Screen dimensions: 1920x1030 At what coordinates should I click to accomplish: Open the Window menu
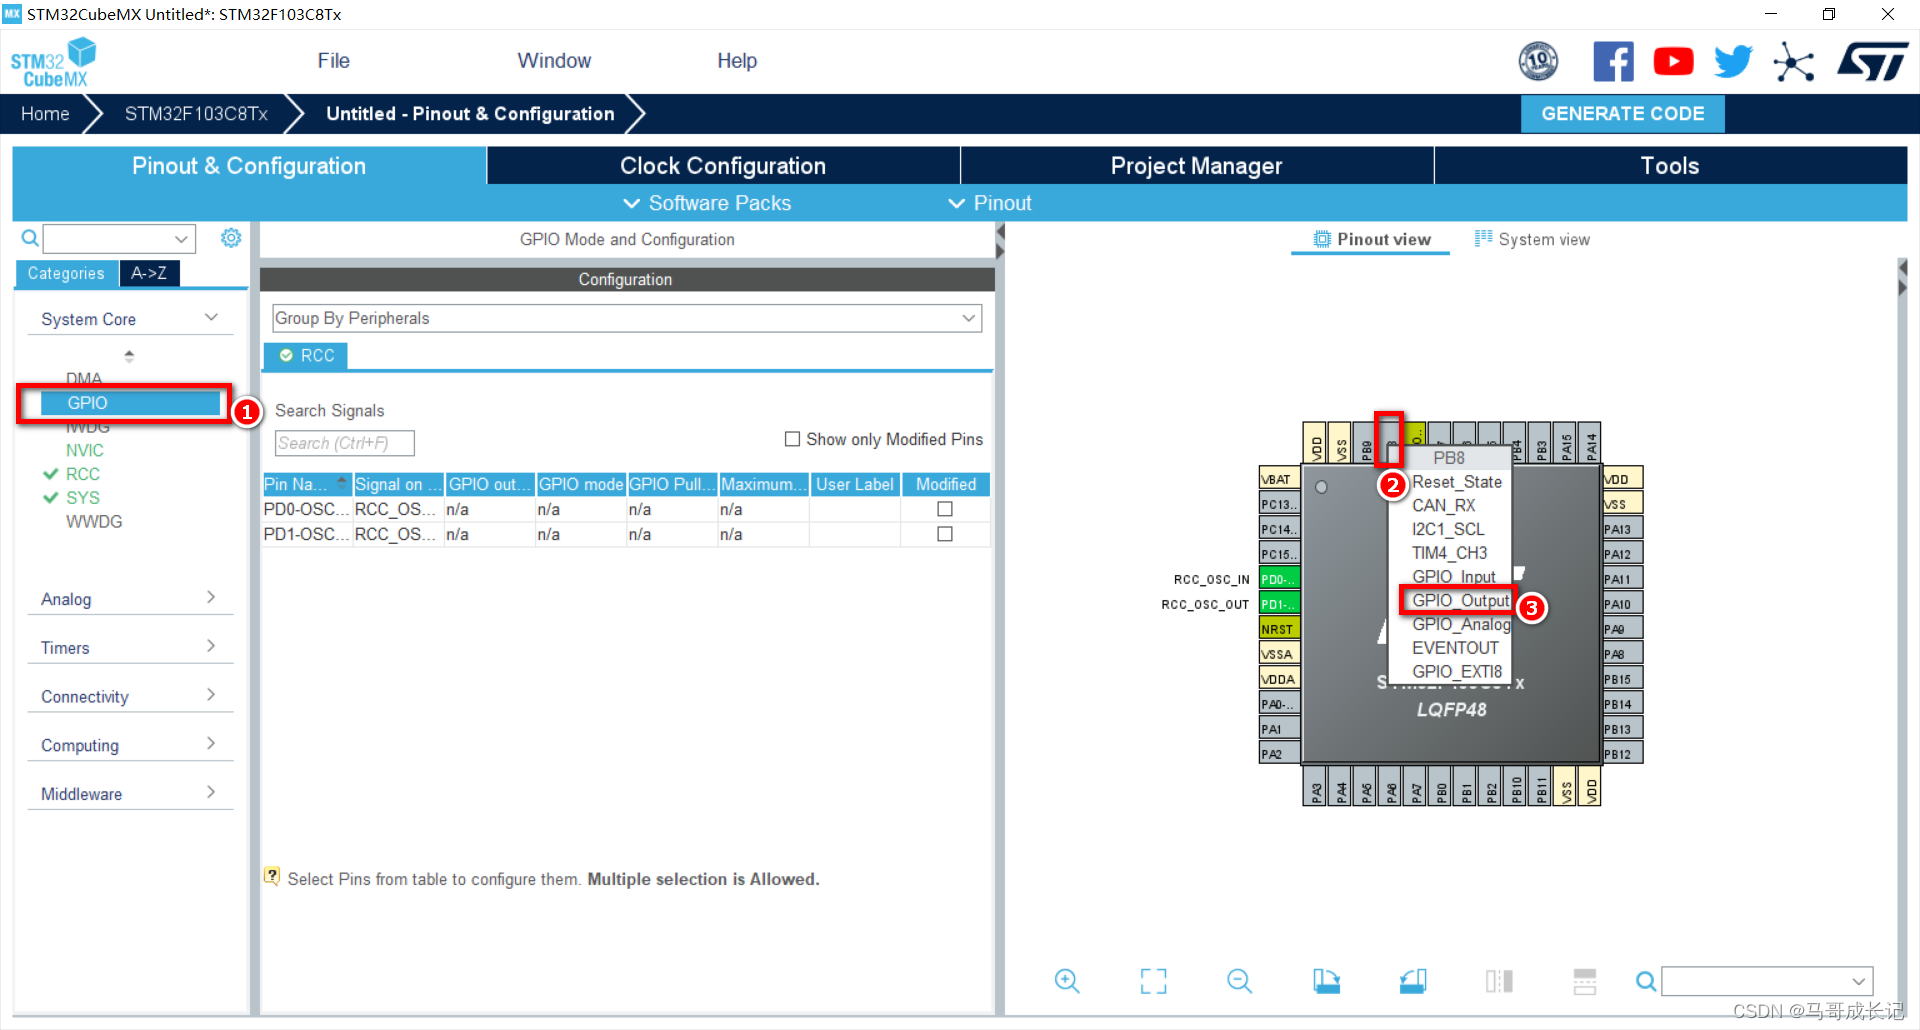tap(554, 61)
